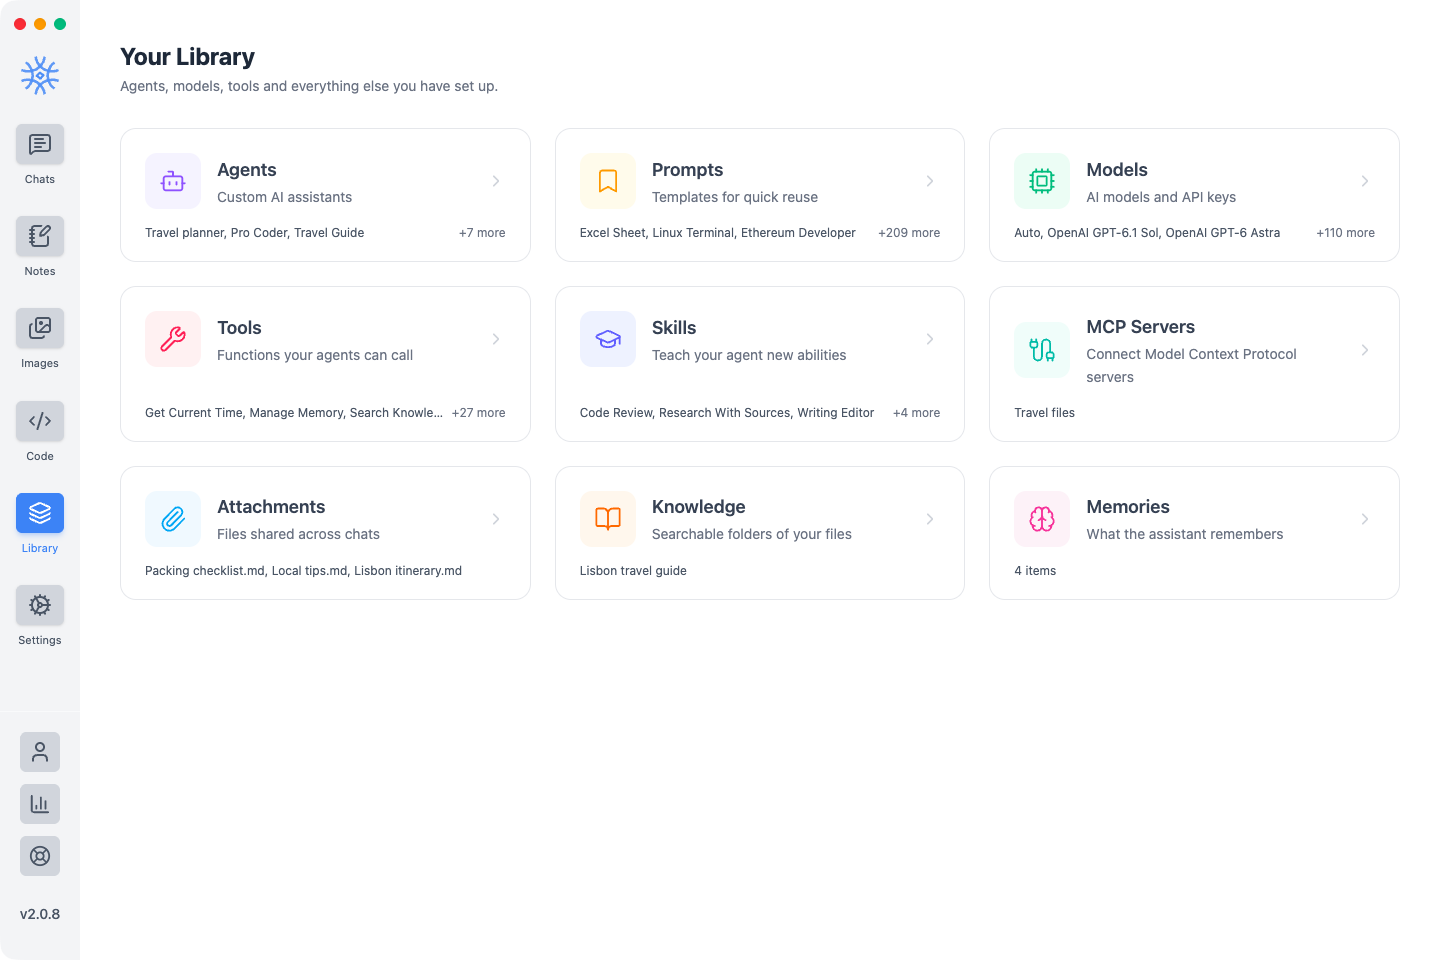Expand Knowledge card with its chevron
The width and height of the screenshot is (1440, 960).
pyautogui.click(x=930, y=519)
